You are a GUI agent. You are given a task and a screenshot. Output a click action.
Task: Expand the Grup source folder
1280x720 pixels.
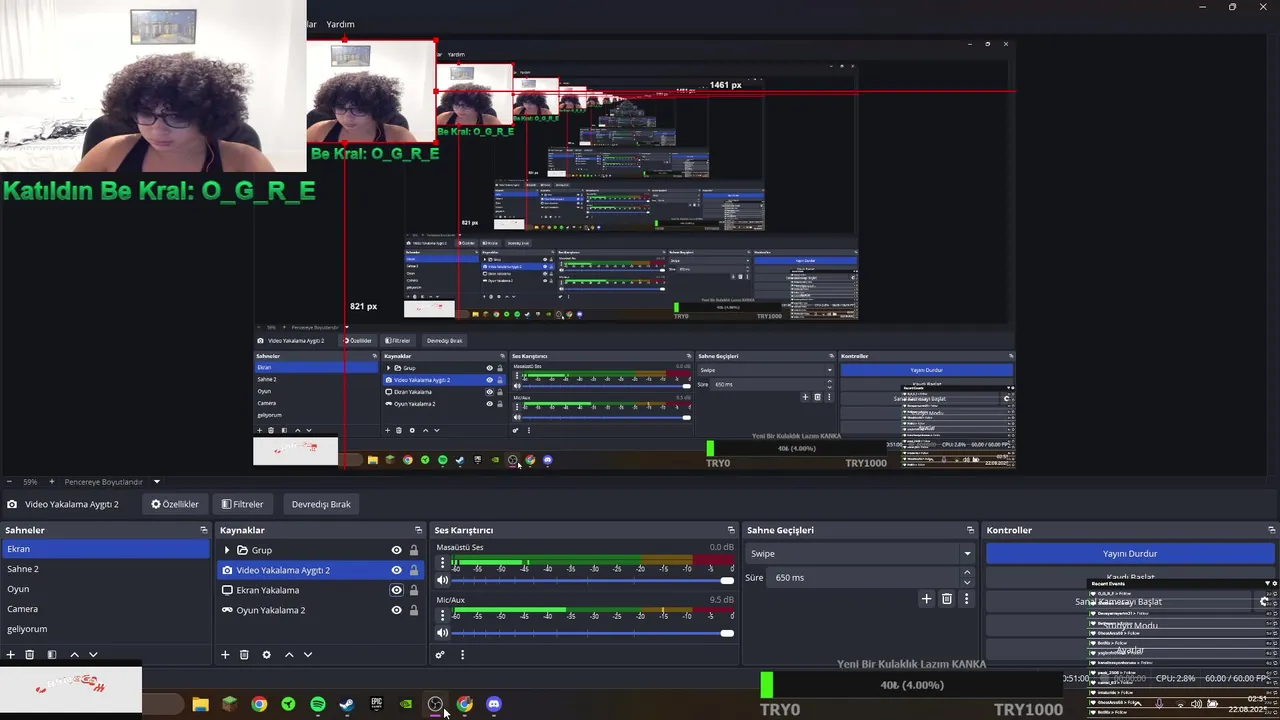(227, 550)
